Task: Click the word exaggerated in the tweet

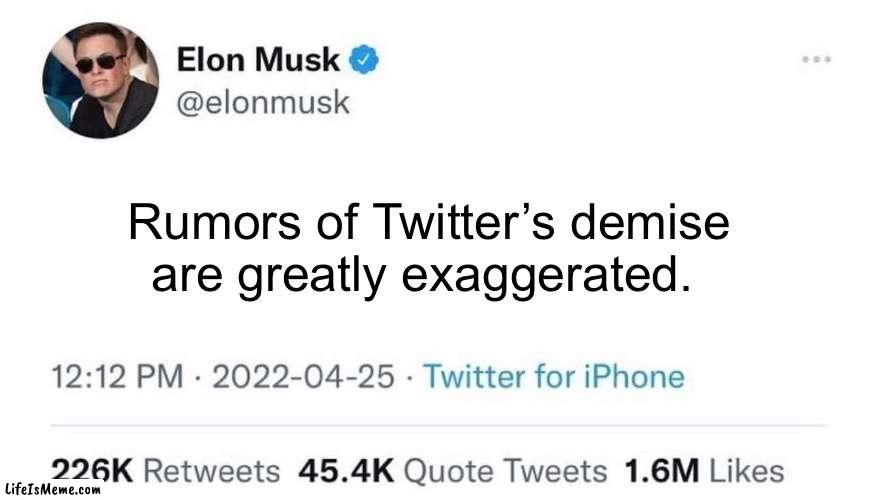Action: pos(545,272)
